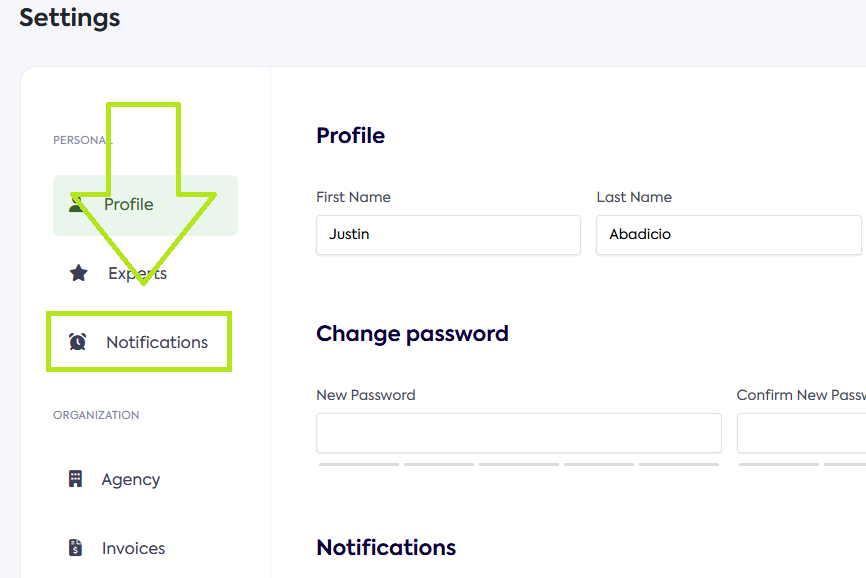Click the Notifications heading in main panel
The image size is (866, 578).
point(386,548)
